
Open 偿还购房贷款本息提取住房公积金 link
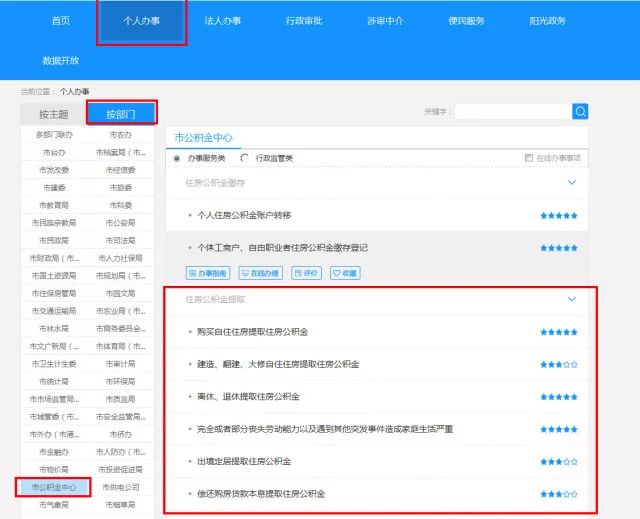[261, 494]
